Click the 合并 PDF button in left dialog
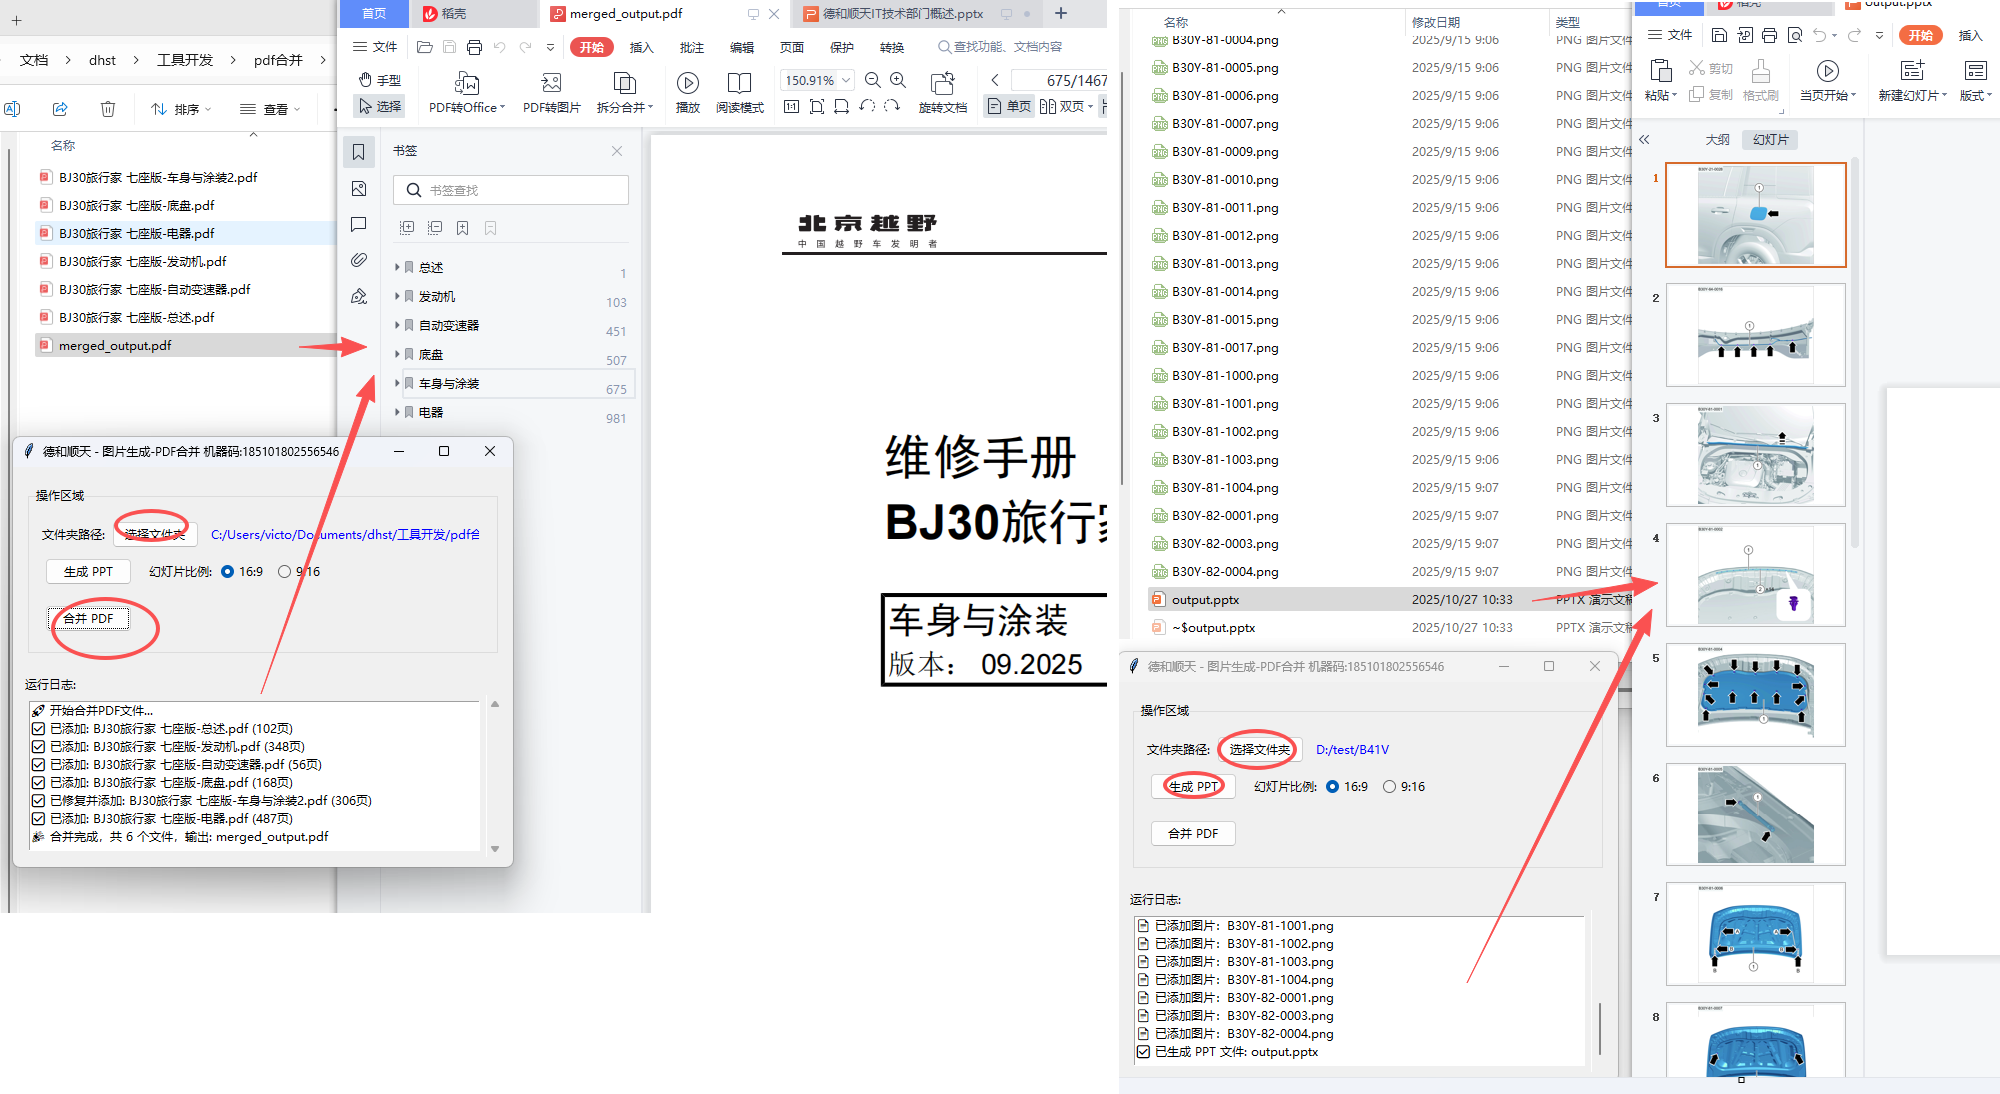The image size is (2000, 1094). point(88,619)
